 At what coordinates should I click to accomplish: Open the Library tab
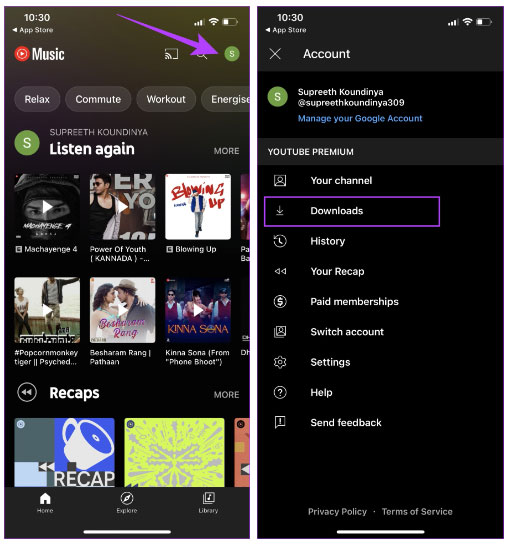click(208, 503)
